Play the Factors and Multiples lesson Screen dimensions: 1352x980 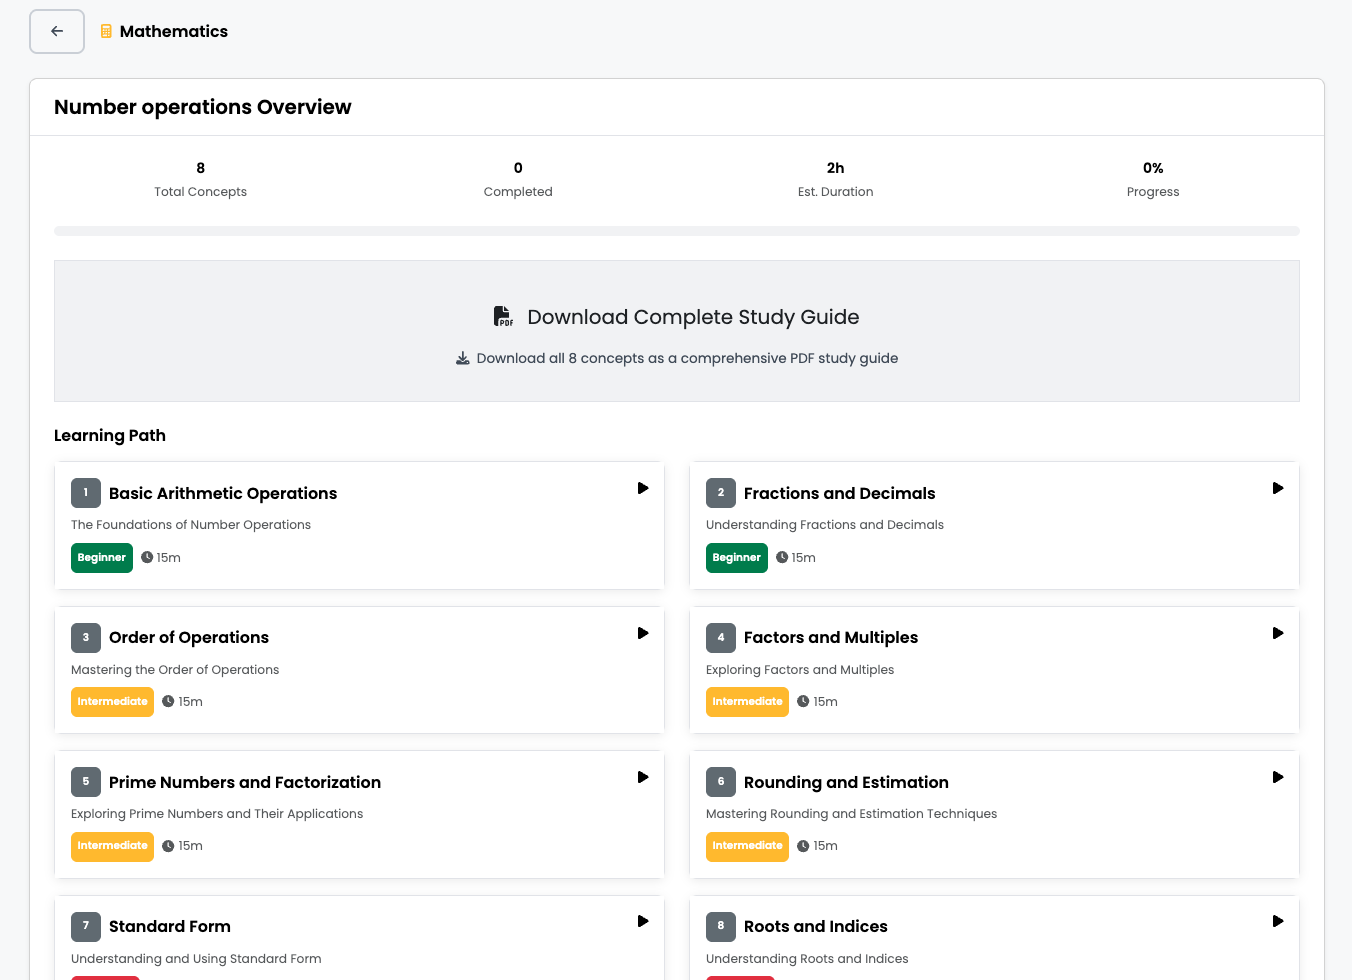coord(1277,633)
